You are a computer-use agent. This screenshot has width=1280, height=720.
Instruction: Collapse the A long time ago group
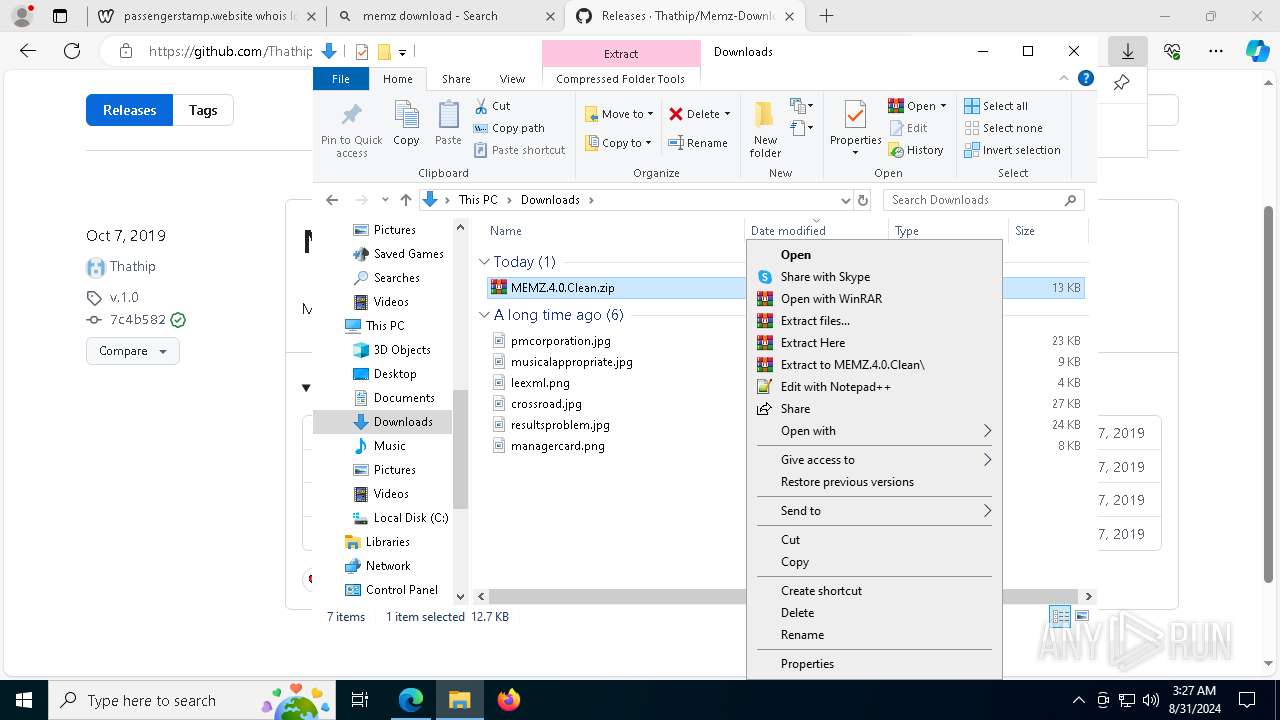tap(484, 315)
